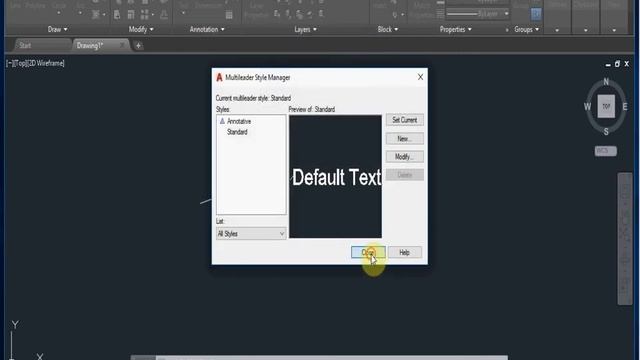Image resolution: width=640 pixels, height=360 pixels.
Task: Click the S compass direction on ViewCube
Action: click(x=606, y=131)
